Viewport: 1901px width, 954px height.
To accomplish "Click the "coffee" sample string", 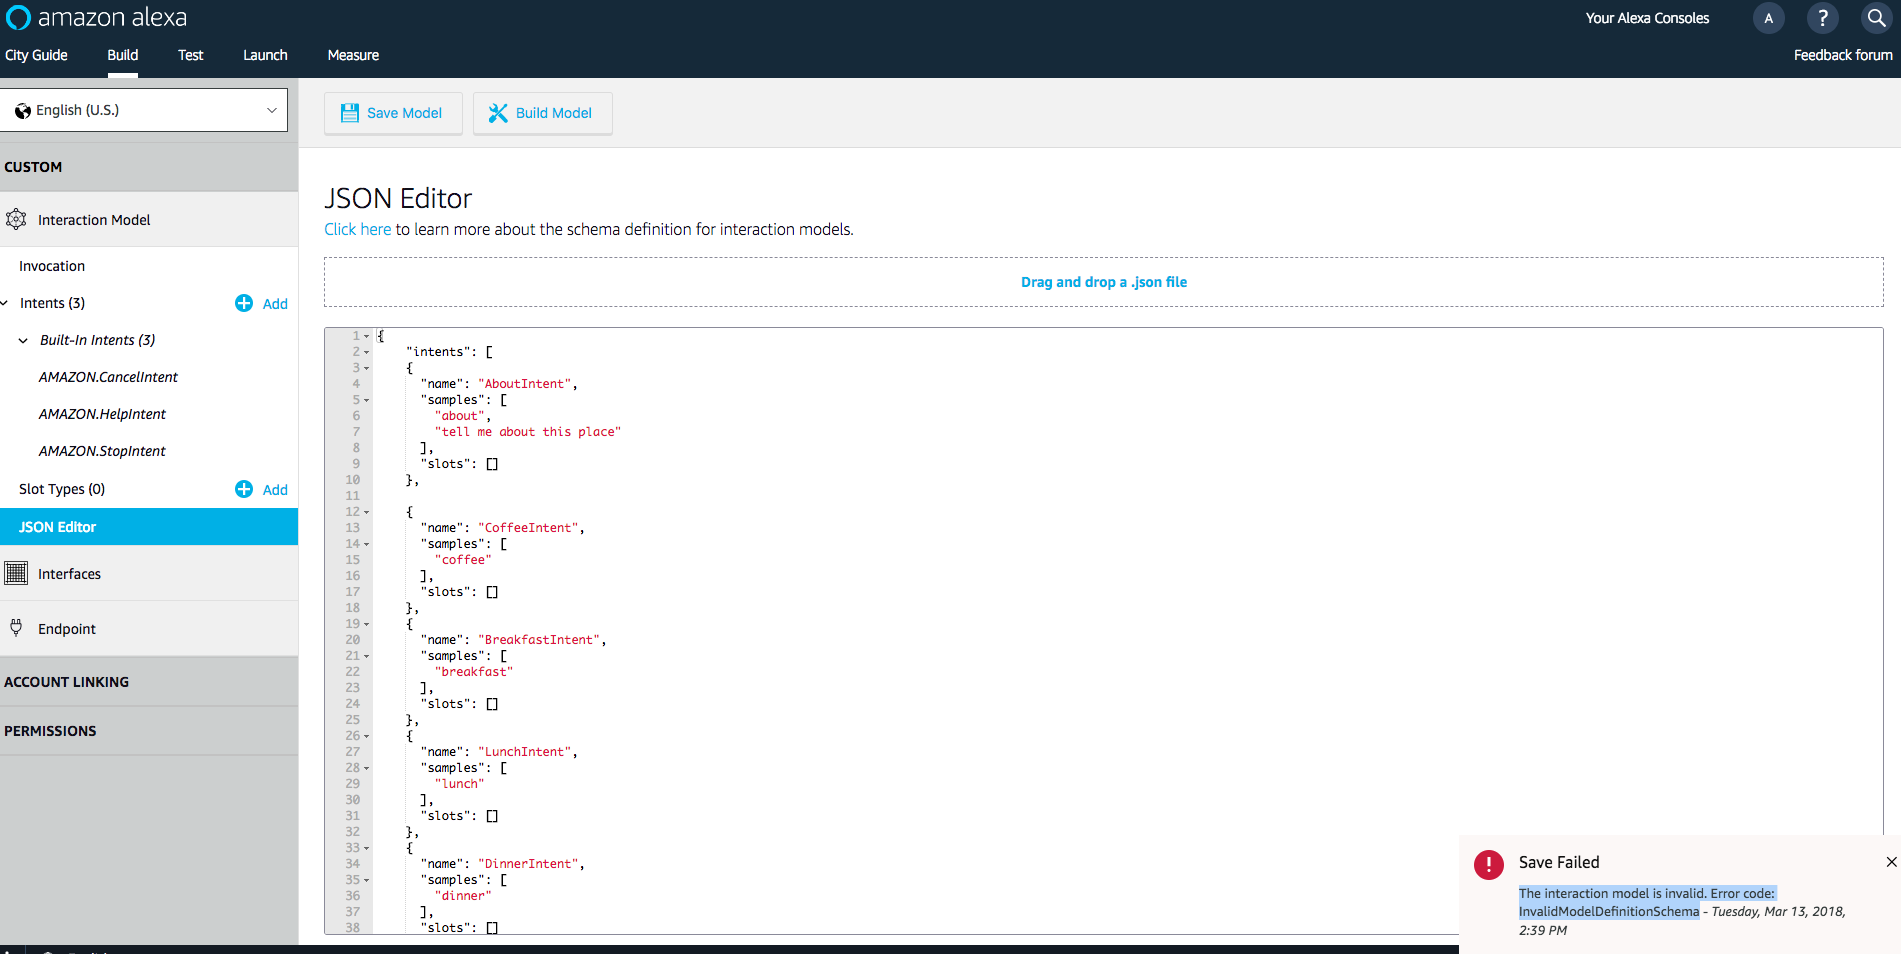I will 463,560.
